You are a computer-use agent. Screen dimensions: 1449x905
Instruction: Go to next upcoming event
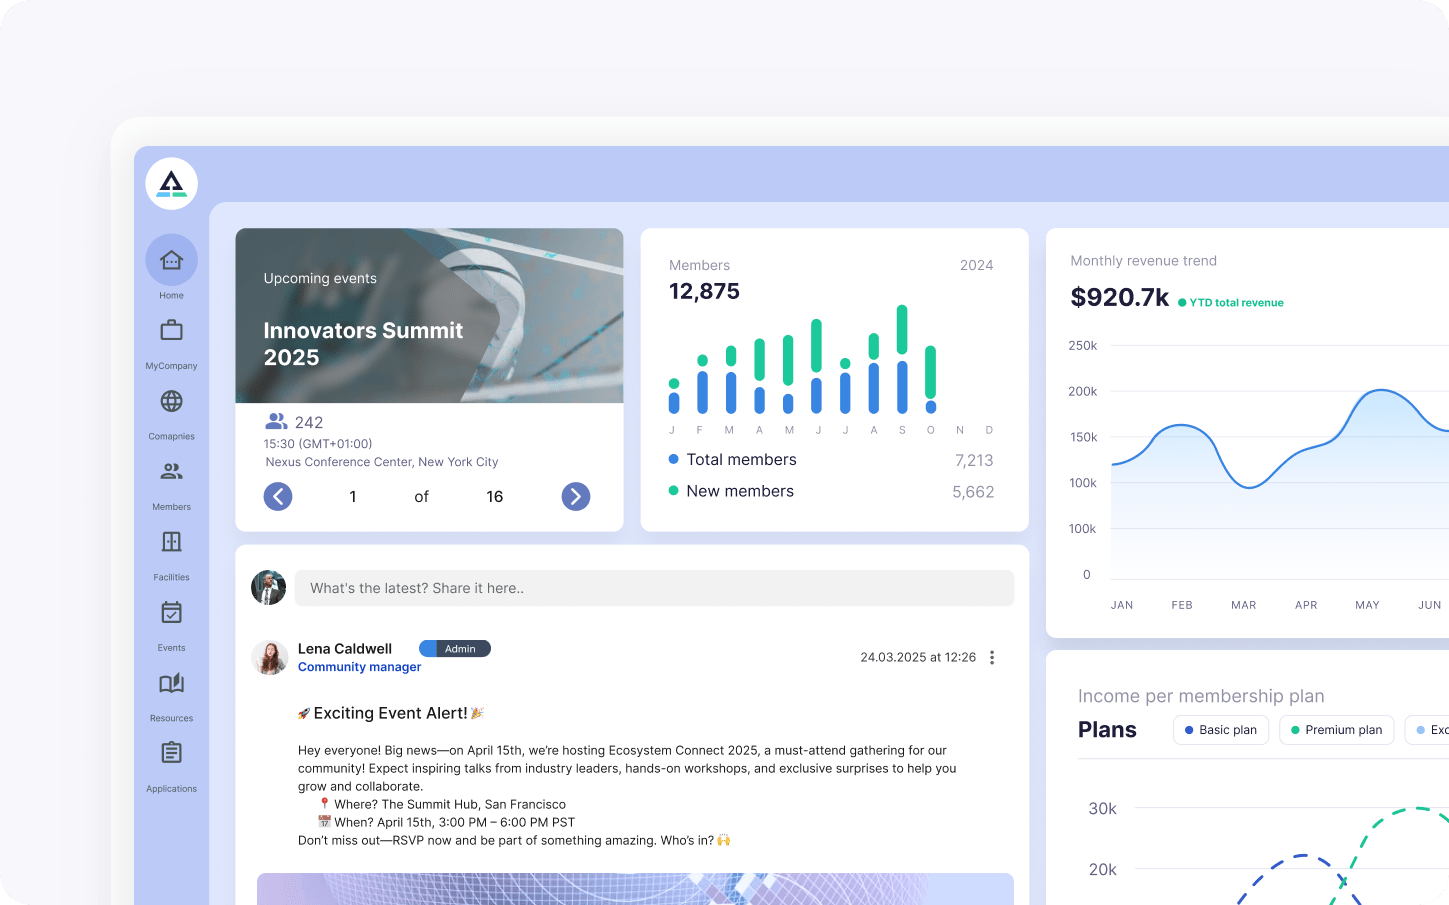click(x=576, y=496)
